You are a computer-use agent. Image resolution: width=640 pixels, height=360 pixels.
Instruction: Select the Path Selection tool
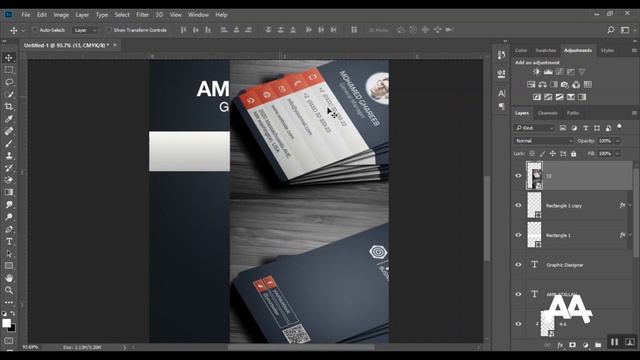click(9, 253)
